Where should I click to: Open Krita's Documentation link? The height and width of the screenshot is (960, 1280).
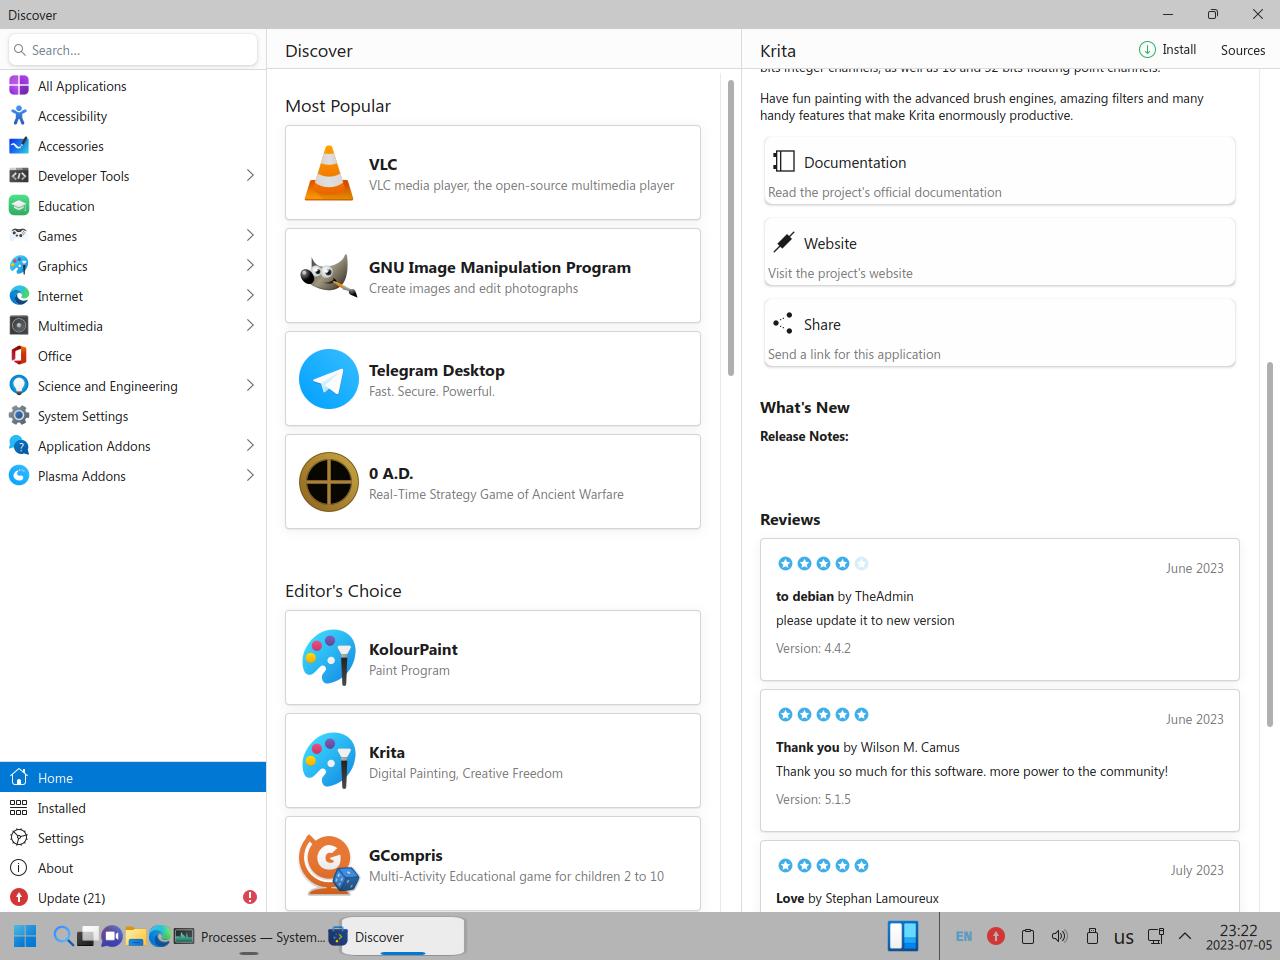pyautogui.click(x=1000, y=171)
